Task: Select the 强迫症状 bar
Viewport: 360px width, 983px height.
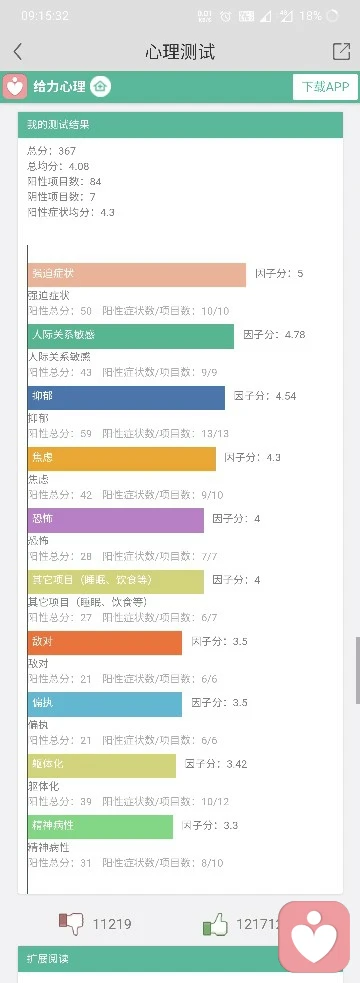Action: [x=137, y=275]
